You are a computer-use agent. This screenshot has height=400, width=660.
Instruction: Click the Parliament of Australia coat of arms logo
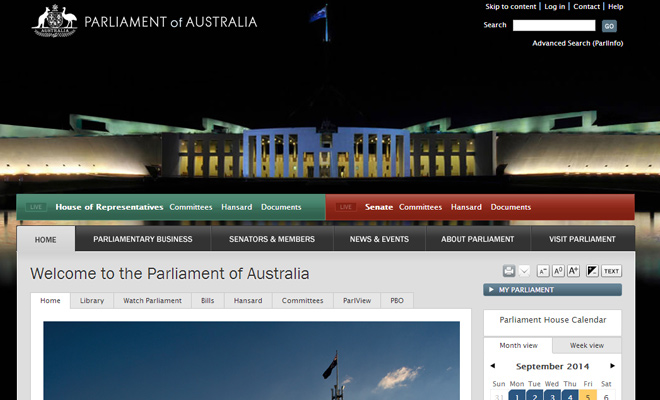click(x=55, y=21)
